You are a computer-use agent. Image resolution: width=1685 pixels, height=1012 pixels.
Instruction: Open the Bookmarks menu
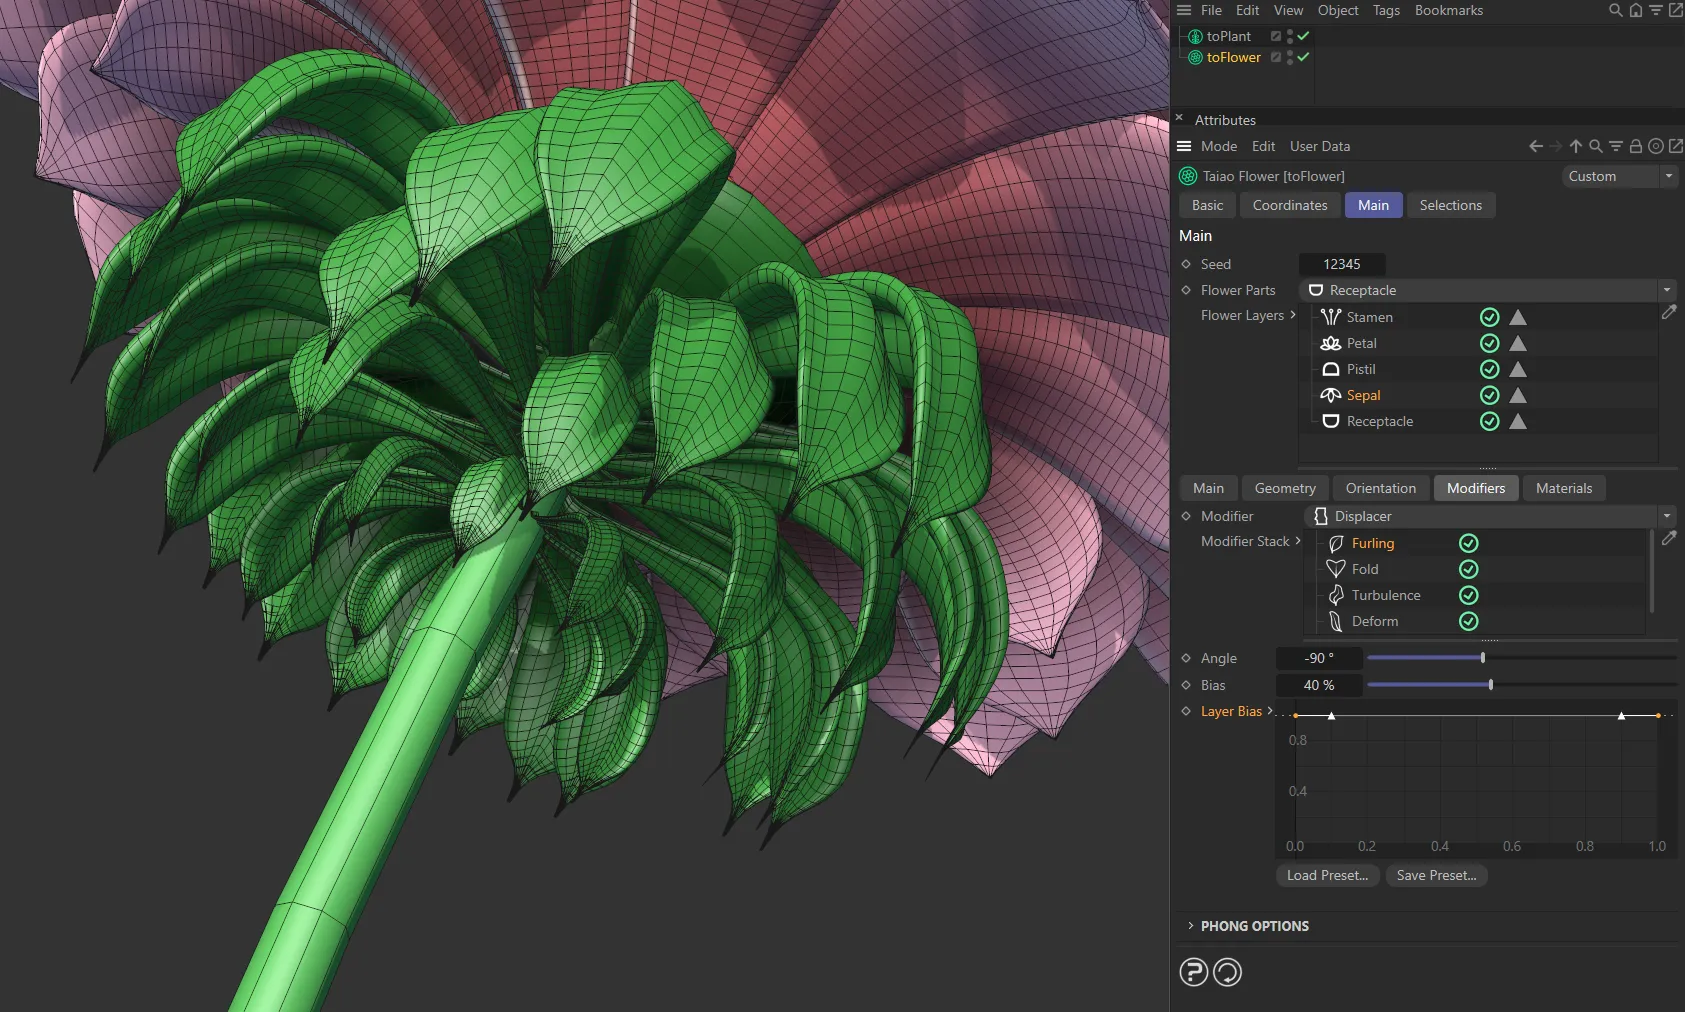(1448, 10)
